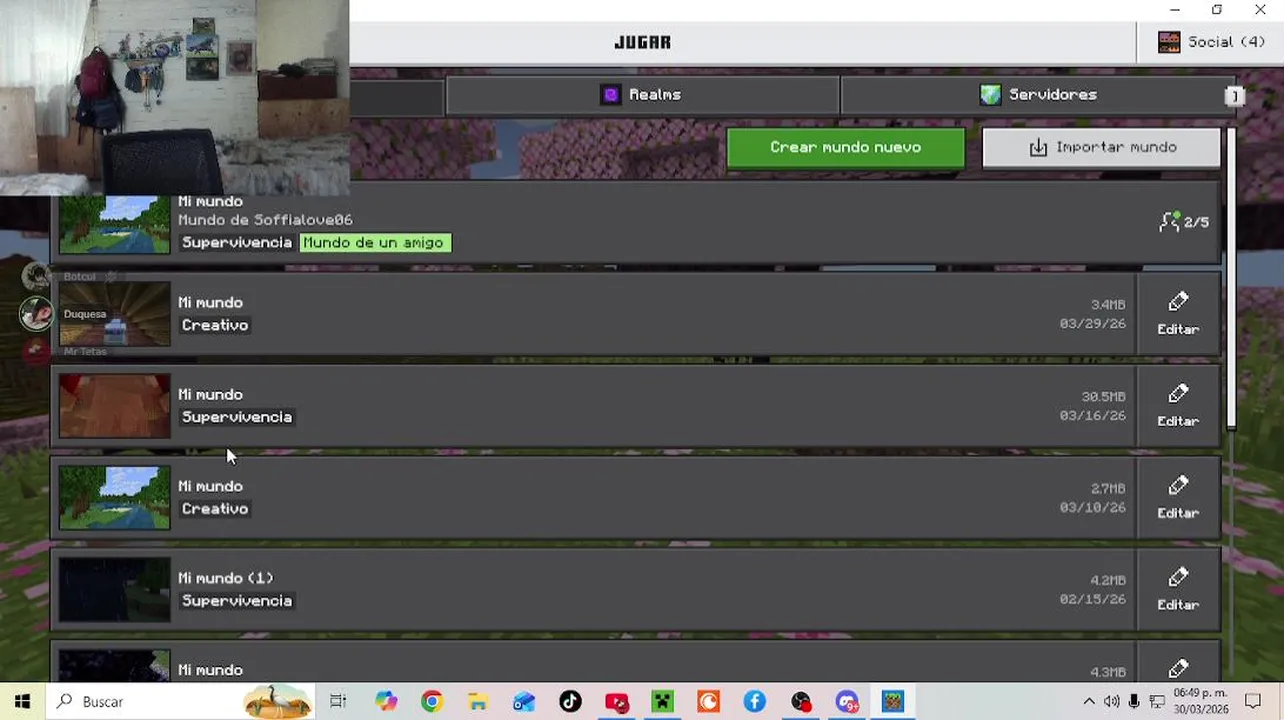1284x720 pixels.
Task: Click the import download arrow icon
Action: point(1038,148)
